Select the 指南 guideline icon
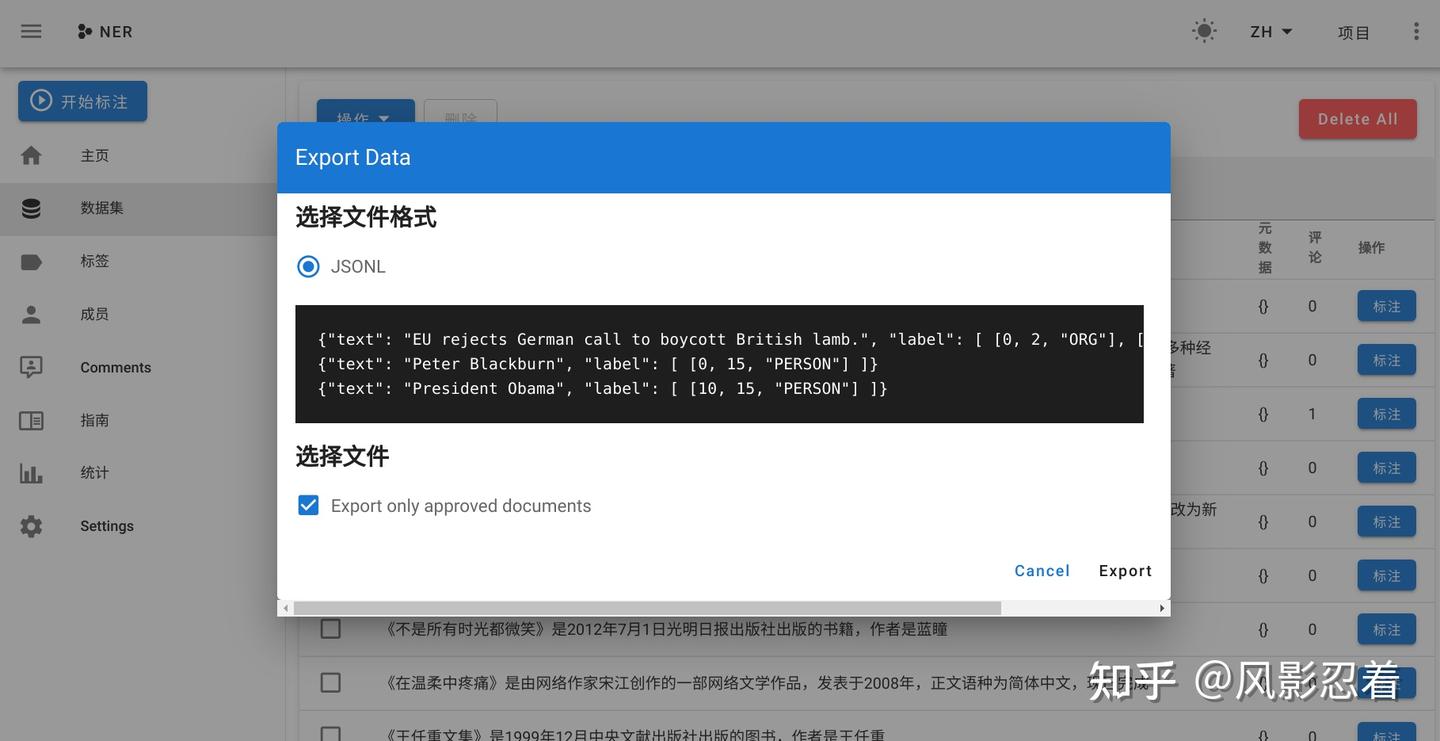 [31, 420]
